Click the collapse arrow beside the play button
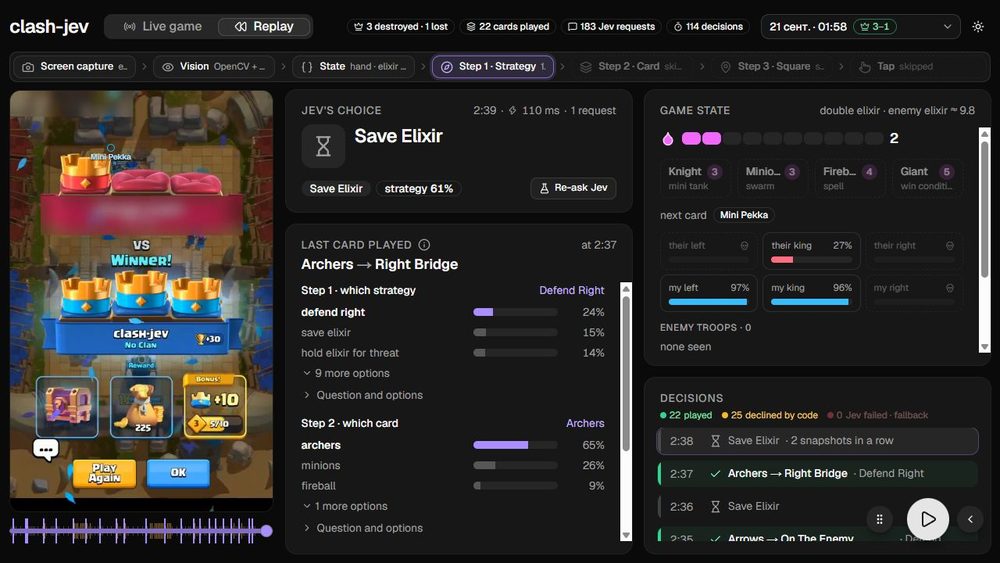This screenshot has height=563, width=1000. tap(970, 519)
